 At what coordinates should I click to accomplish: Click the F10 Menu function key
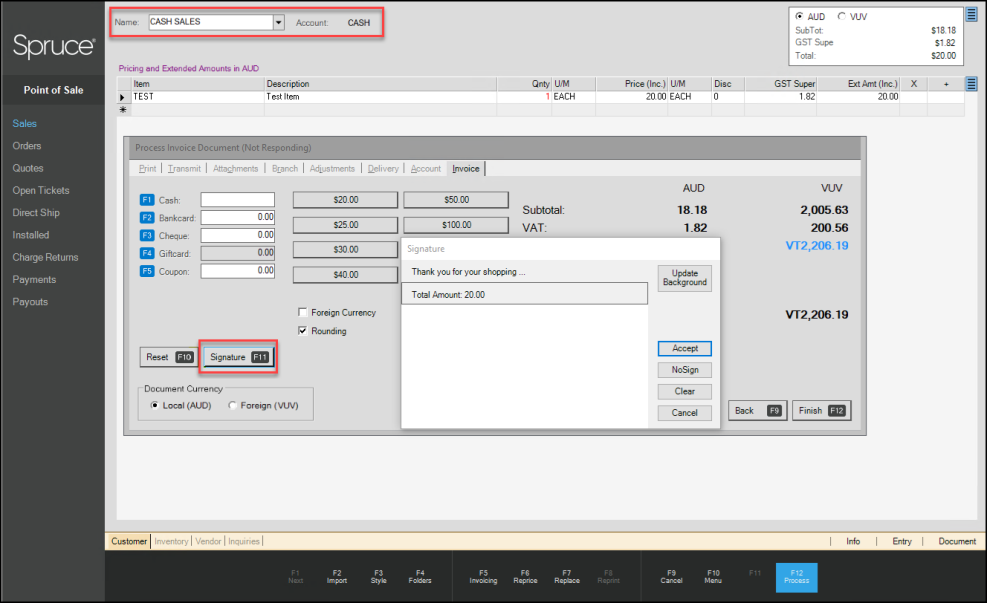(x=713, y=577)
